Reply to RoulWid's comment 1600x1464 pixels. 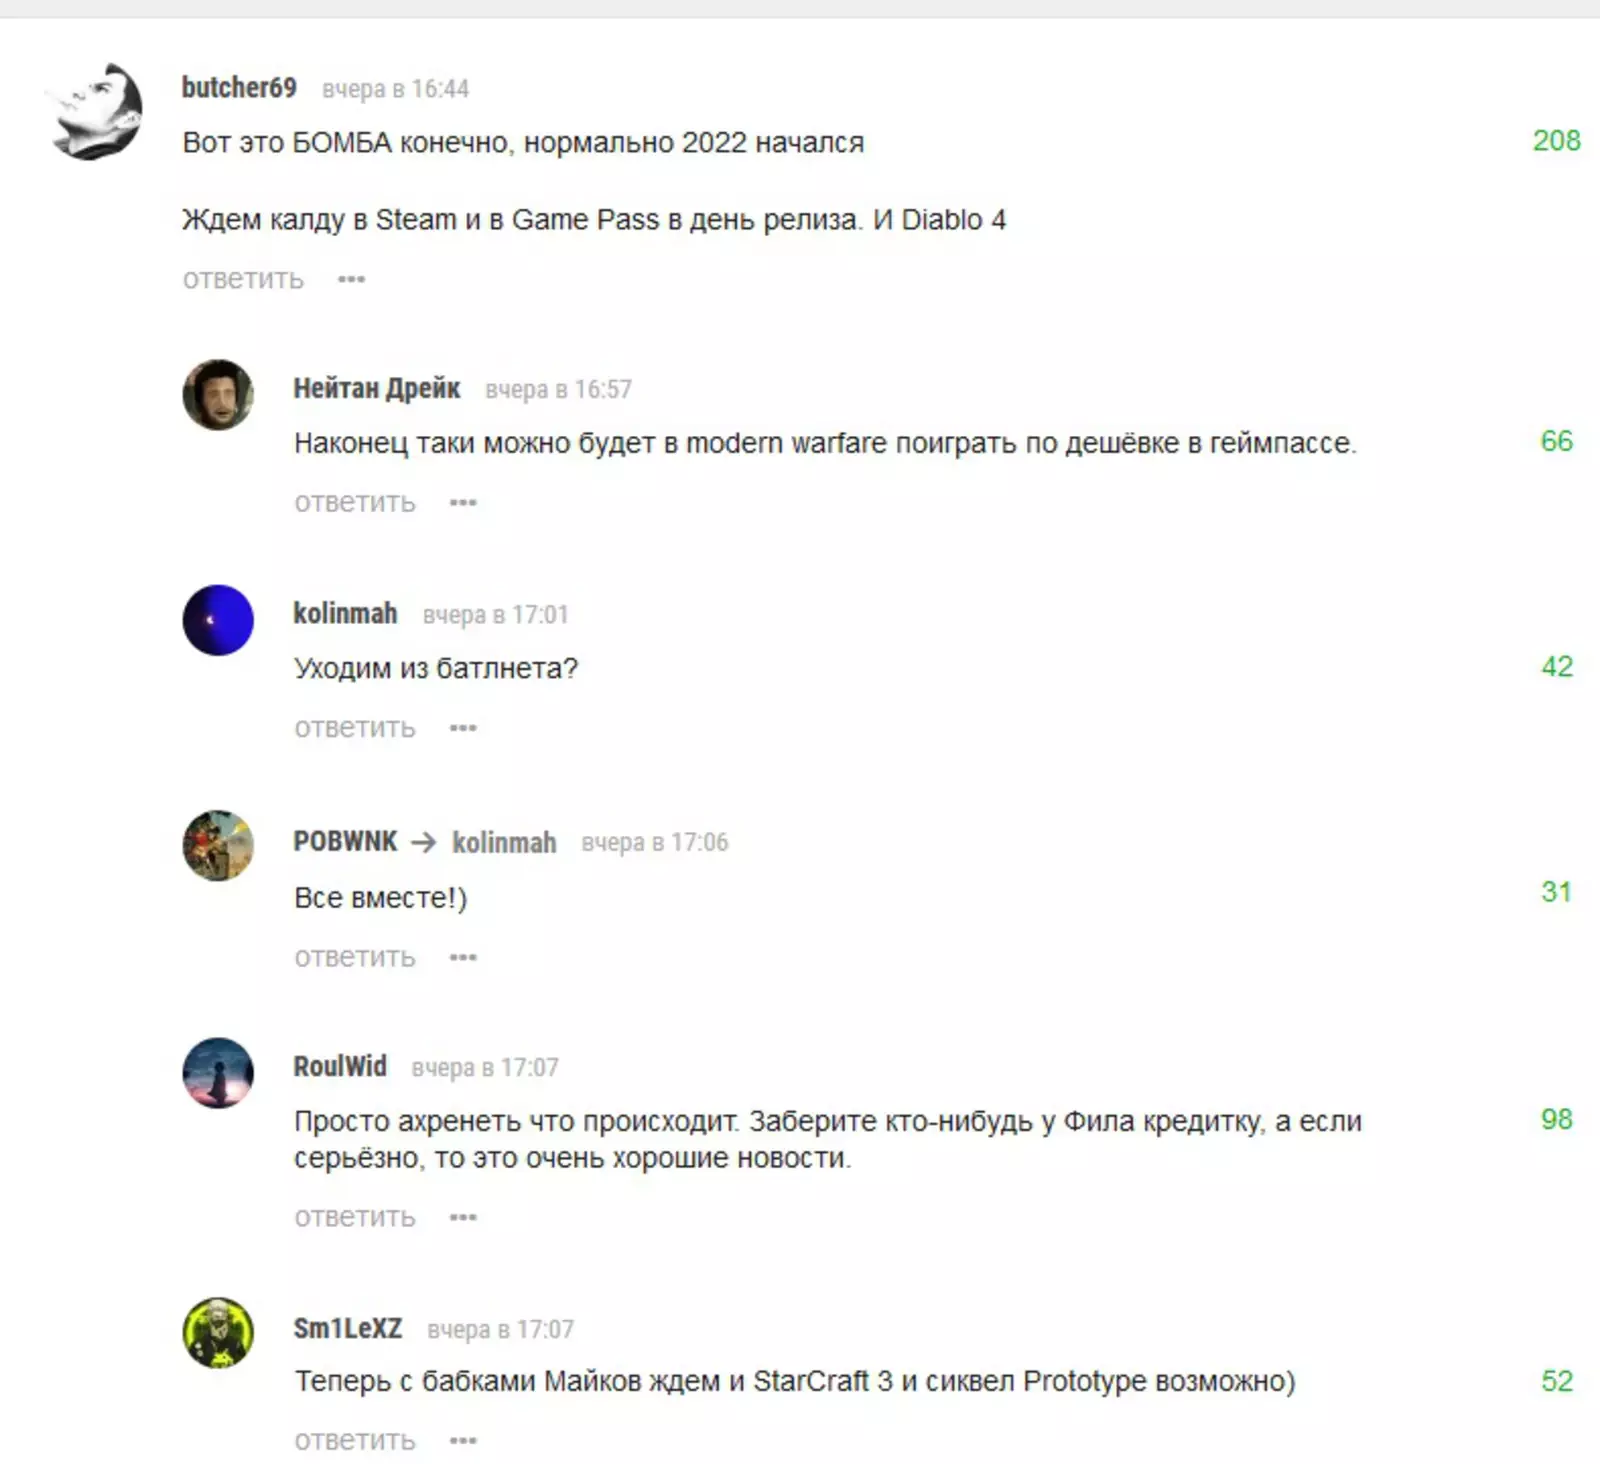[x=354, y=1217]
